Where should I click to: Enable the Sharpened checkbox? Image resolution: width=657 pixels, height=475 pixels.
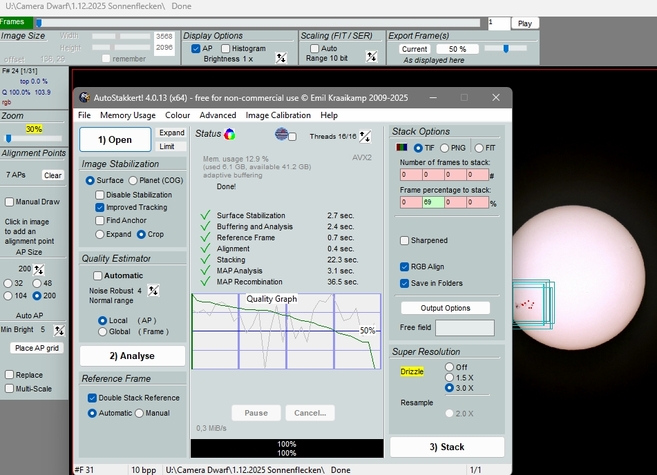click(405, 240)
